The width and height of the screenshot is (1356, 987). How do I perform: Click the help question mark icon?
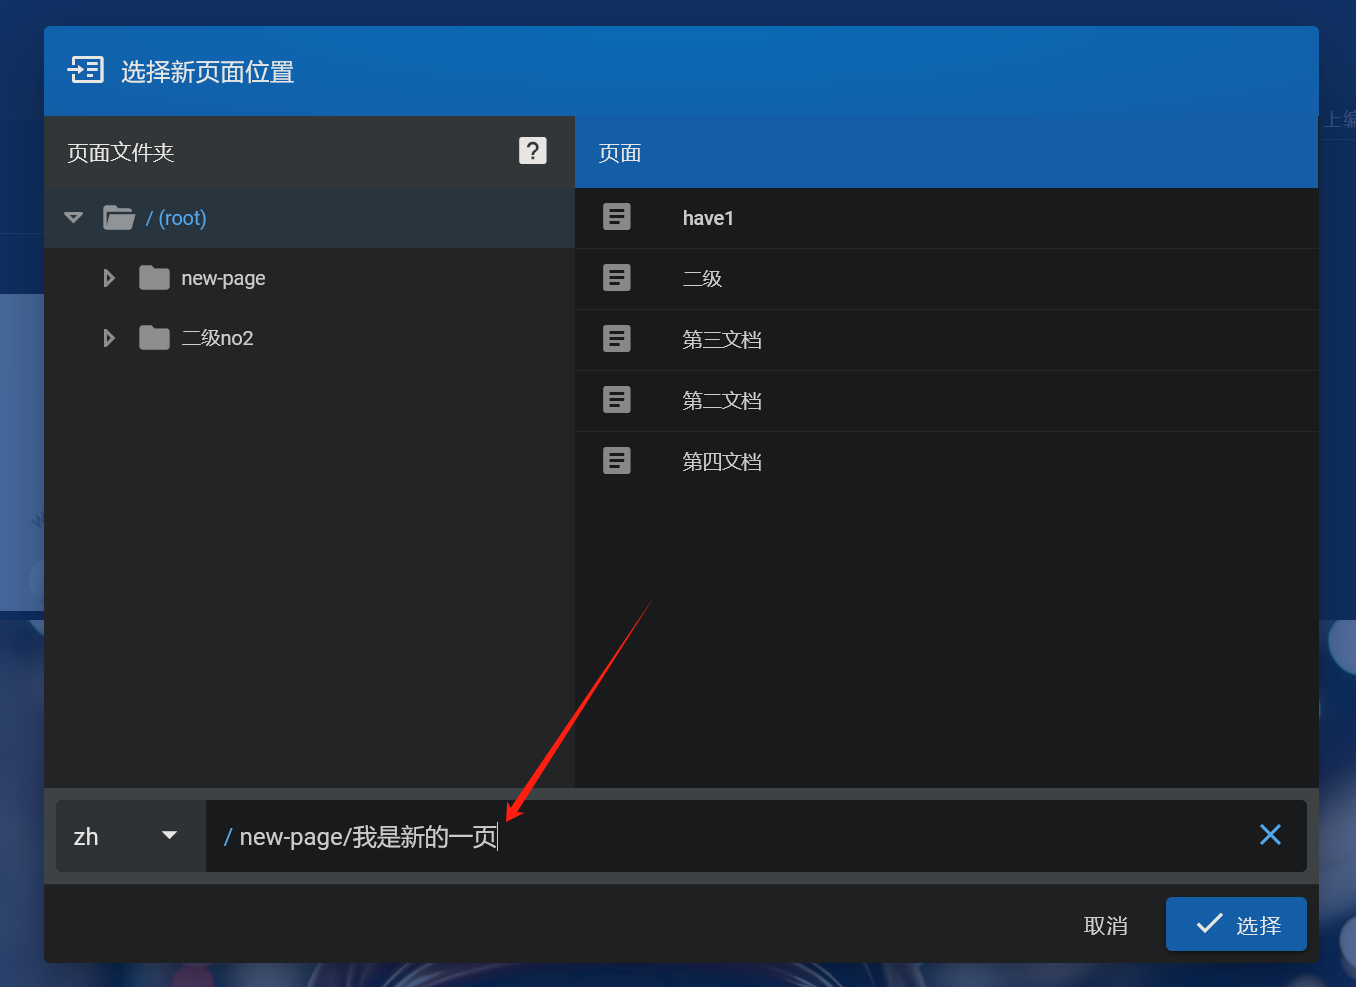532,151
